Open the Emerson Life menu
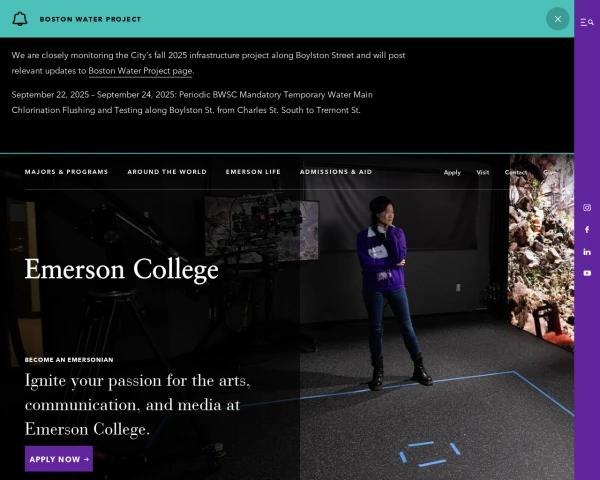The width and height of the screenshot is (600, 480). click(253, 172)
